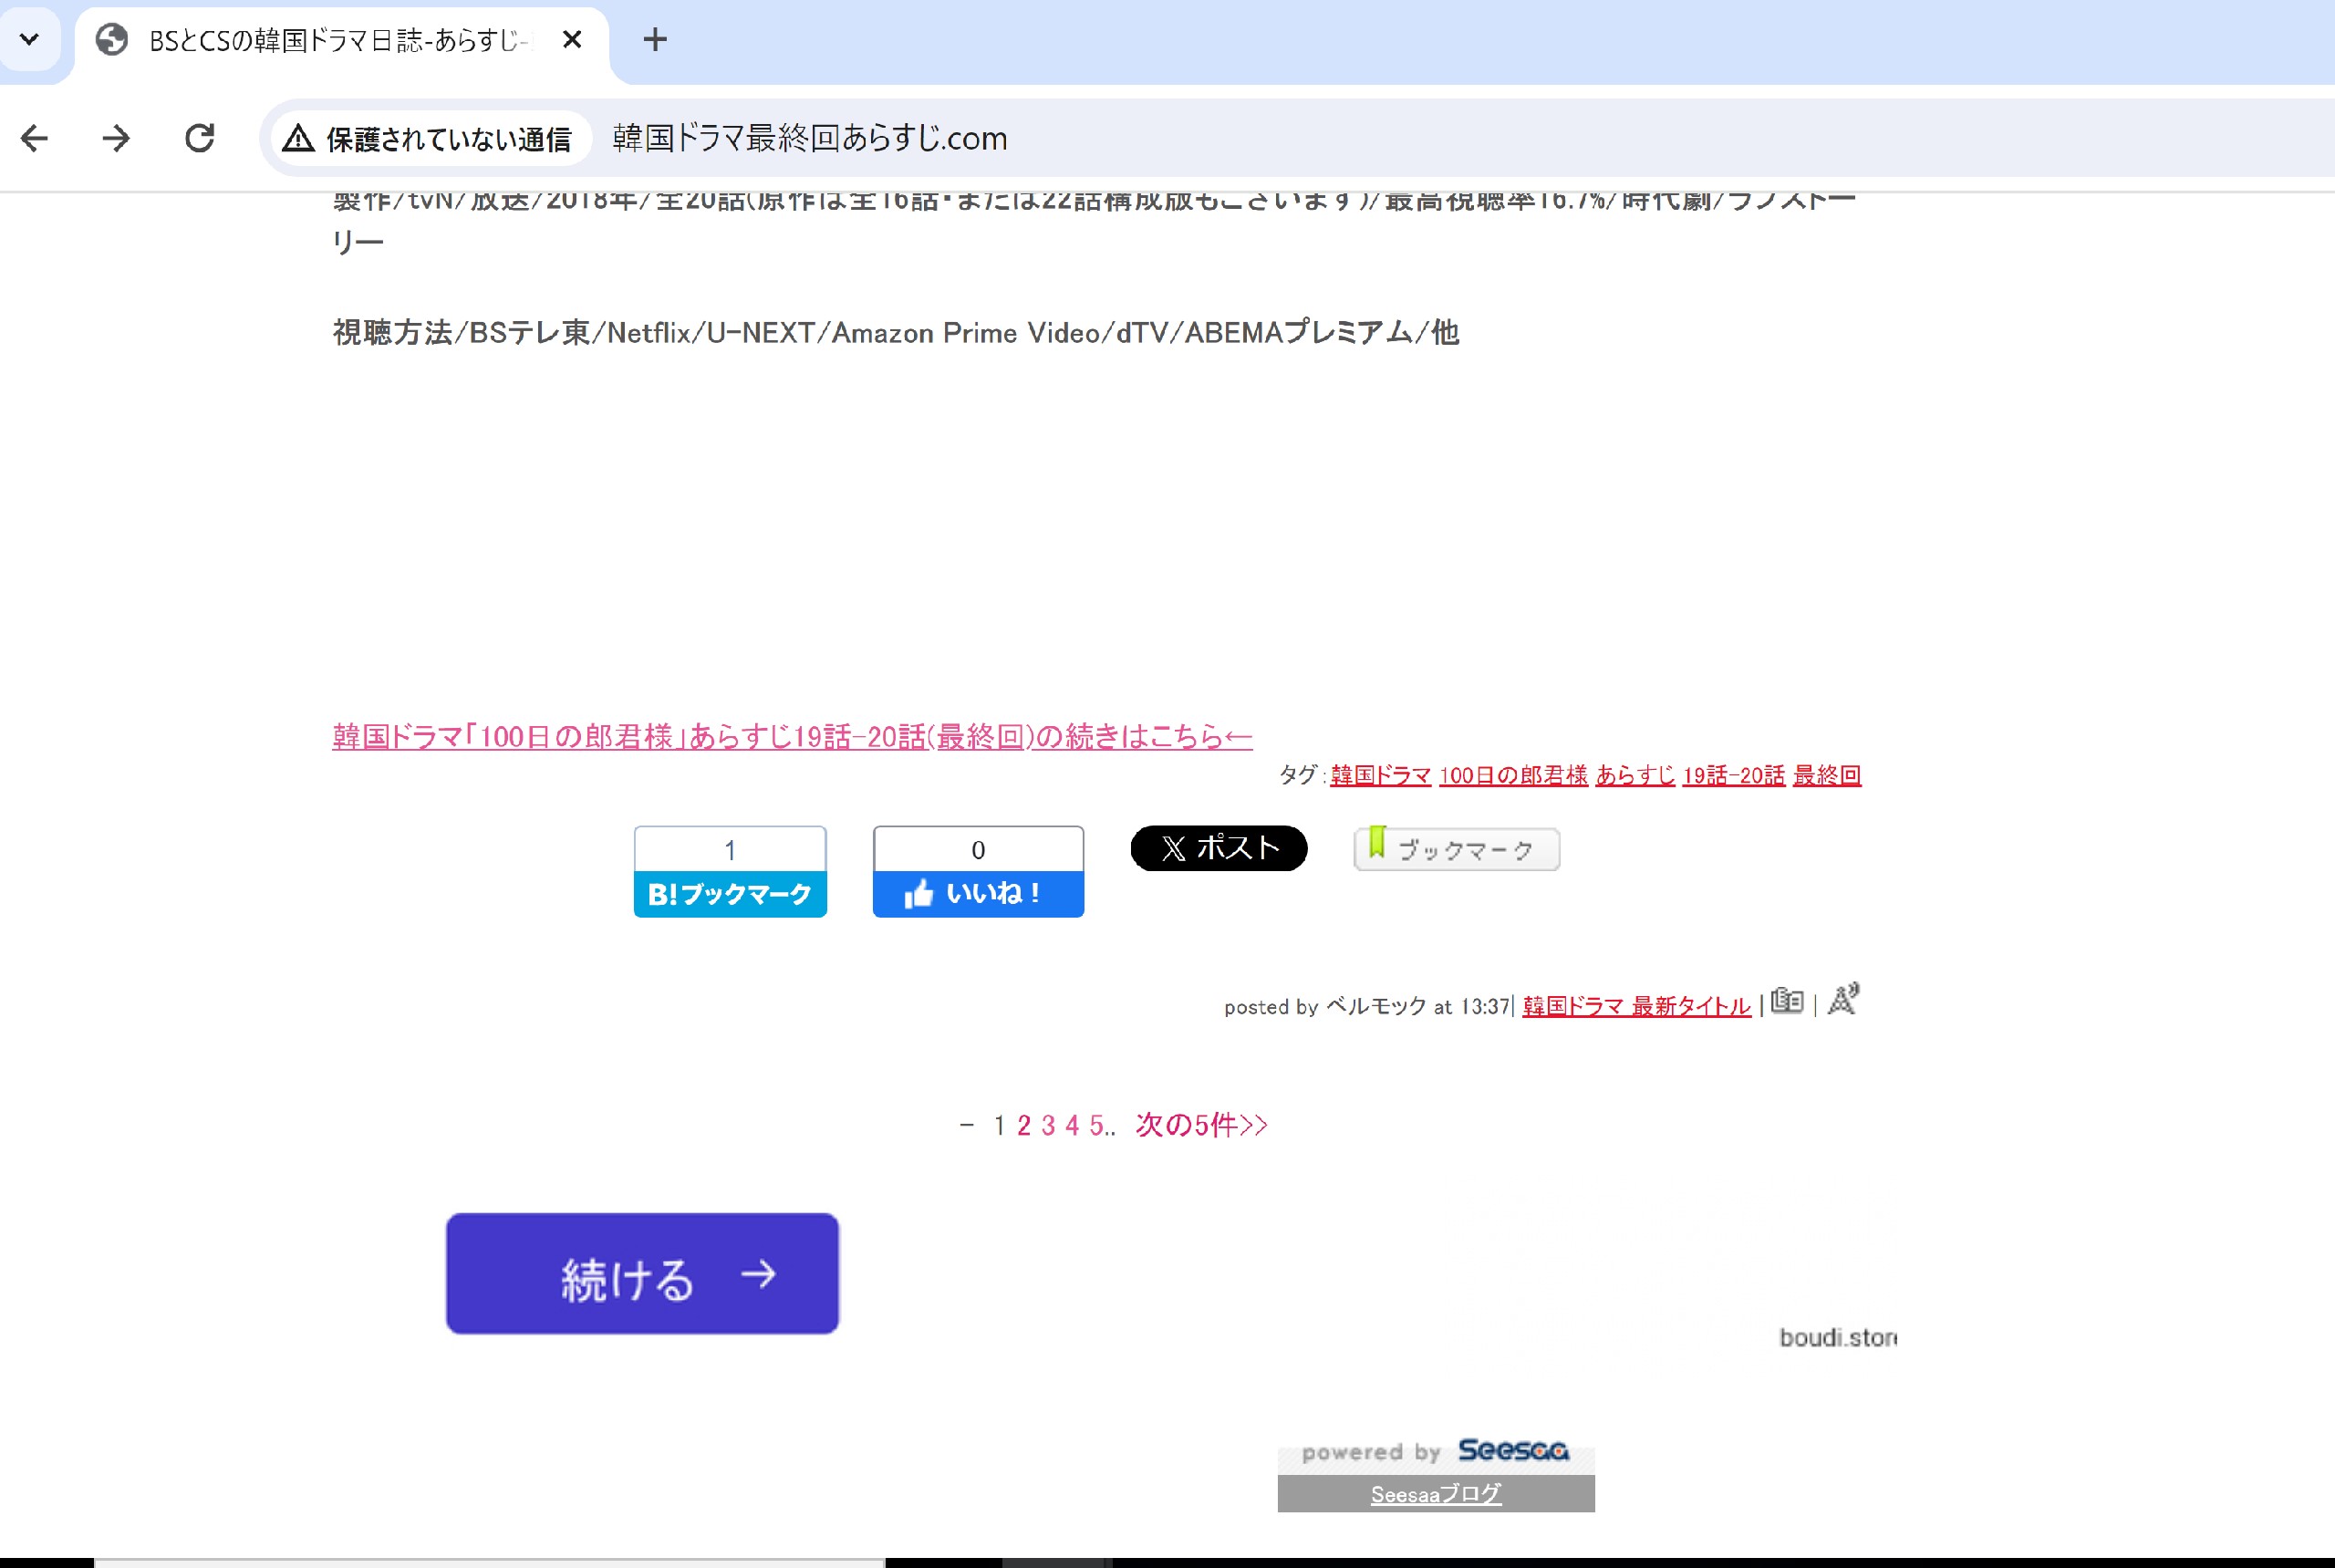Click the gray ブックマーク button
Image resolution: width=2335 pixels, height=1568 pixels.
click(x=1456, y=849)
